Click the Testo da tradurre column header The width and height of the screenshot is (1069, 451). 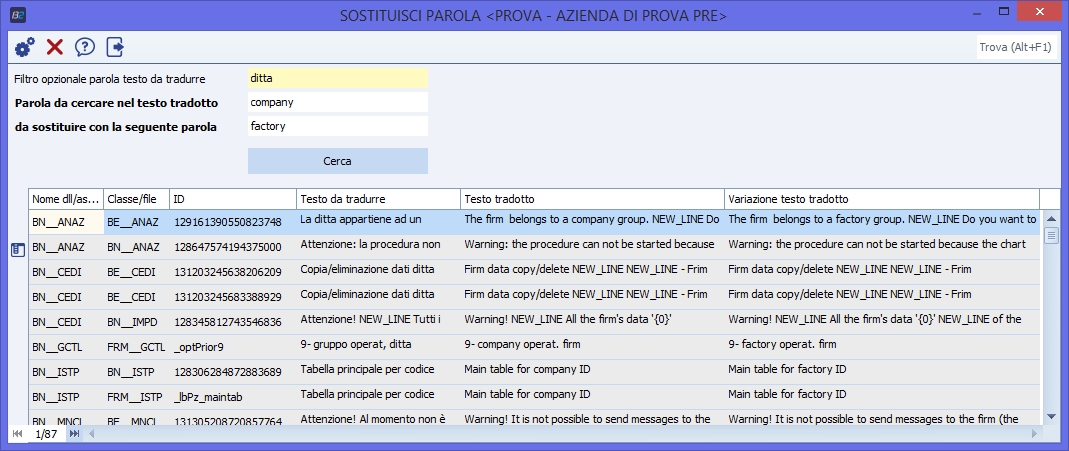click(x=378, y=199)
